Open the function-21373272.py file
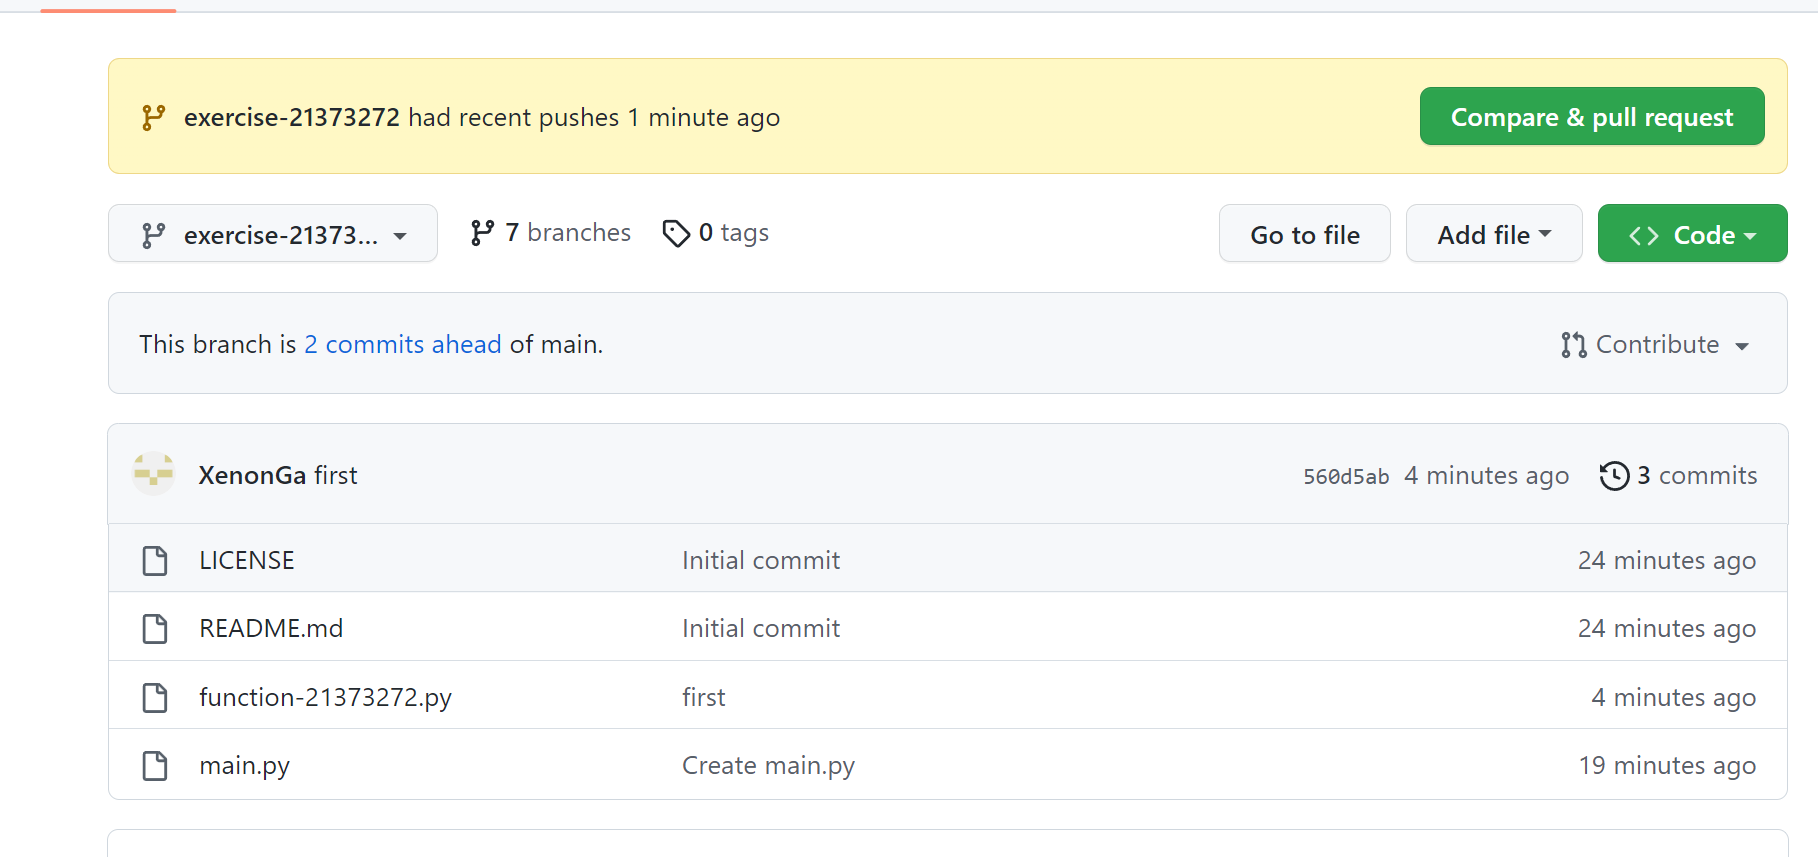The width and height of the screenshot is (1818, 857). click(326, 697)
